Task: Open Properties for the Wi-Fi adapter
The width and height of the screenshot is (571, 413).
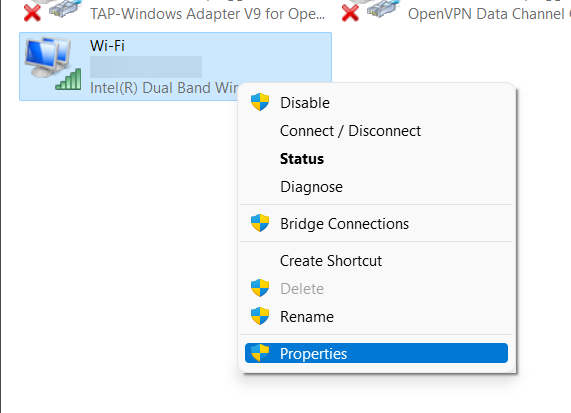Action: pyautogui.click(x=377, y=353)
